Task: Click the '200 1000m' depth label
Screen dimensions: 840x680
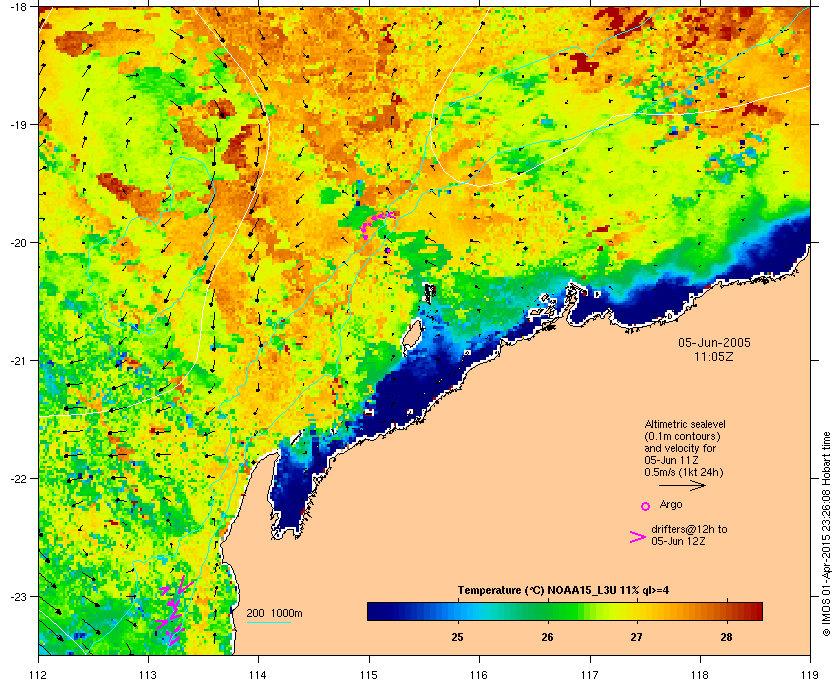Action: click(274, 613)
